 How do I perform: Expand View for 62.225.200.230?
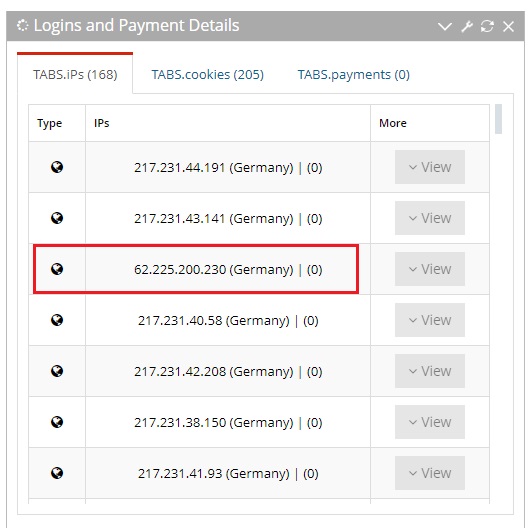430,269
